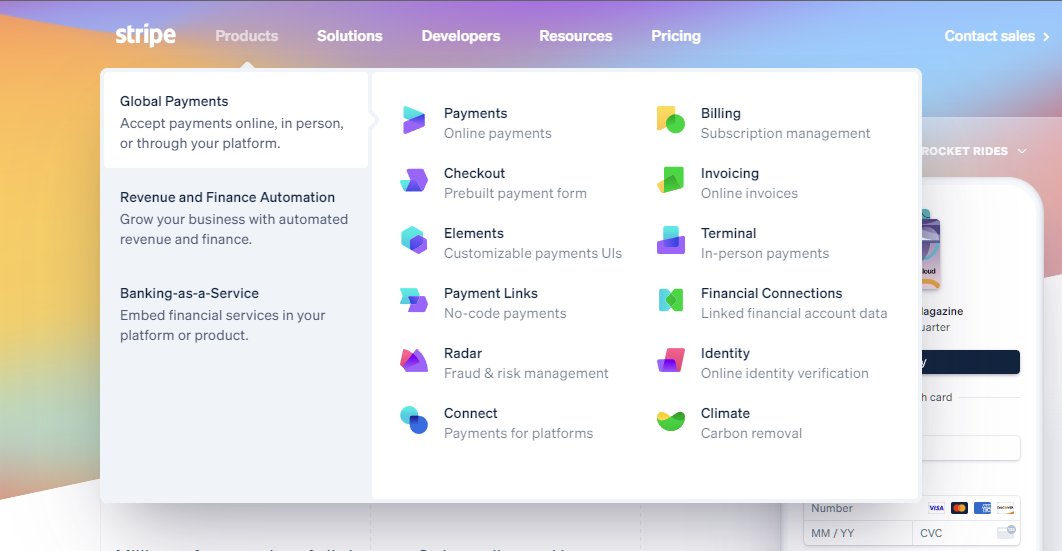Click the Billing product icon
The height and width of the screenshot is (551, 1062).
671,120
